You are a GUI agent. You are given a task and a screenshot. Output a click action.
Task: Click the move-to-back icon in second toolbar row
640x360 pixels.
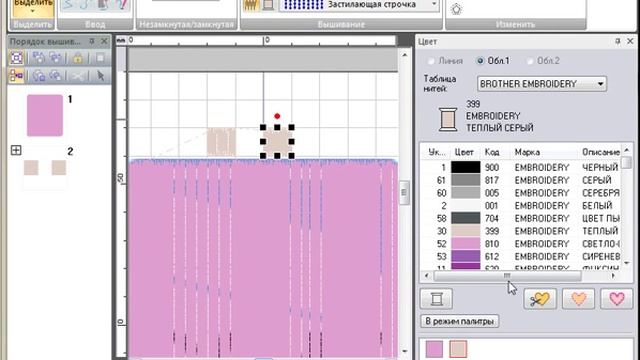56,76
